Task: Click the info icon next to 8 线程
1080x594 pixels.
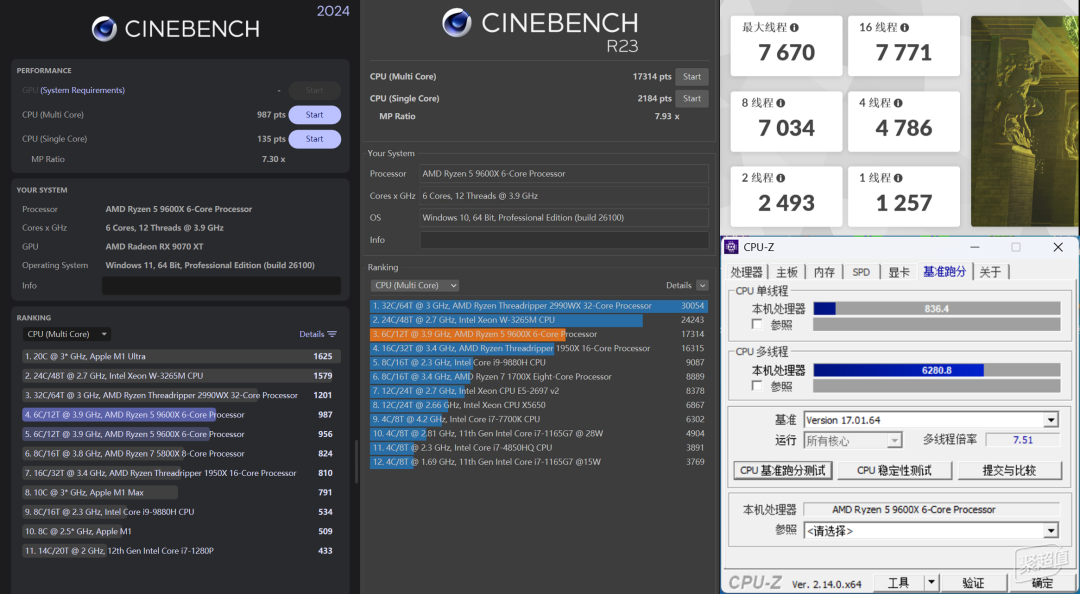Action: coord(780,103)
